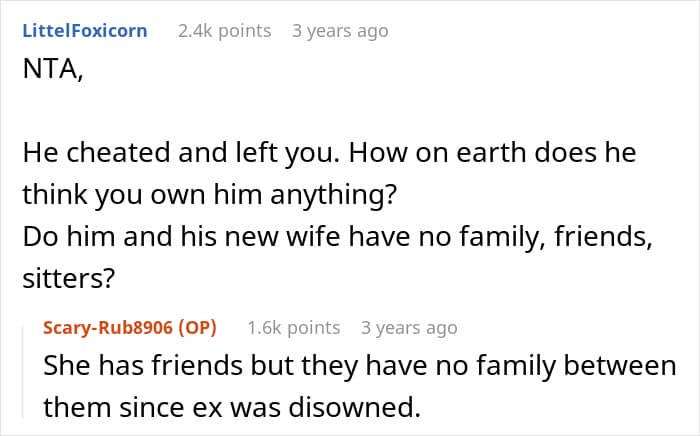Open the top comment's '3 years ago' timestamp
The height and width of the screenshot is (436, 700).
tap(339, 31)
